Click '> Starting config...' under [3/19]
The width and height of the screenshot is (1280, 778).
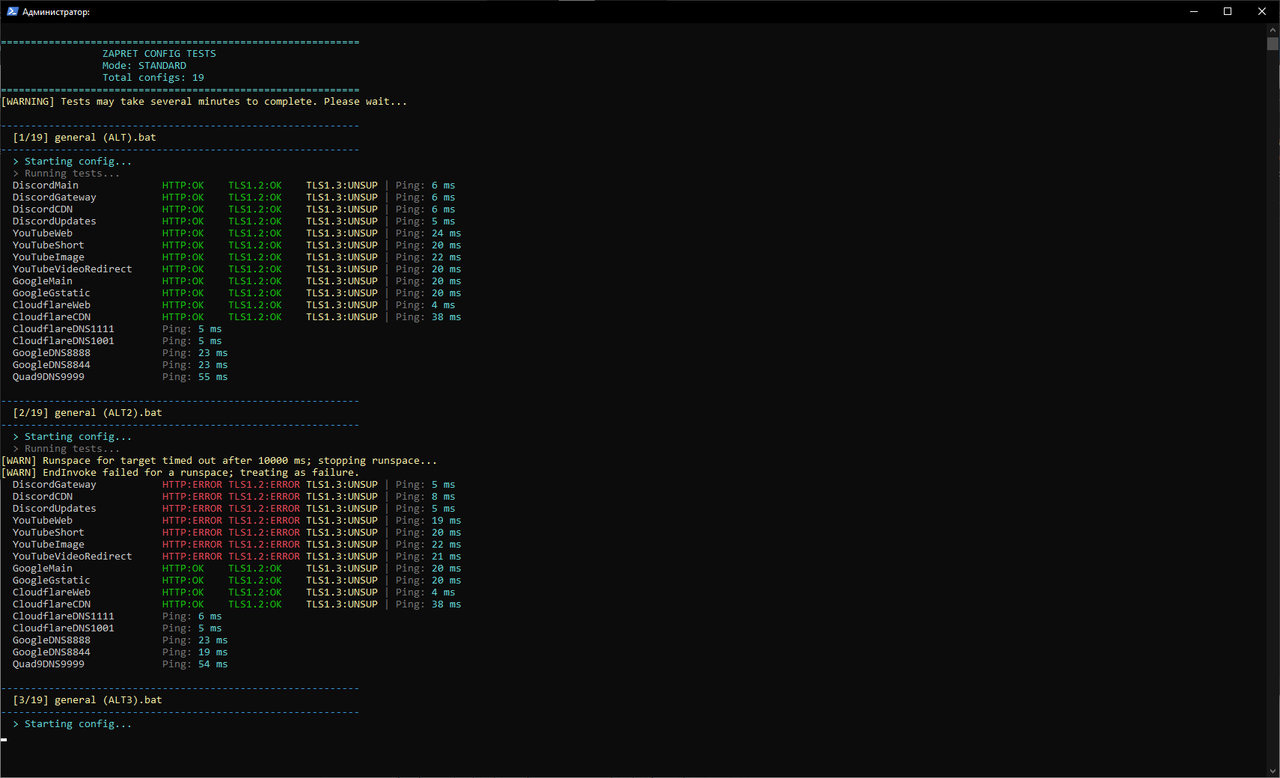[72, 724]
